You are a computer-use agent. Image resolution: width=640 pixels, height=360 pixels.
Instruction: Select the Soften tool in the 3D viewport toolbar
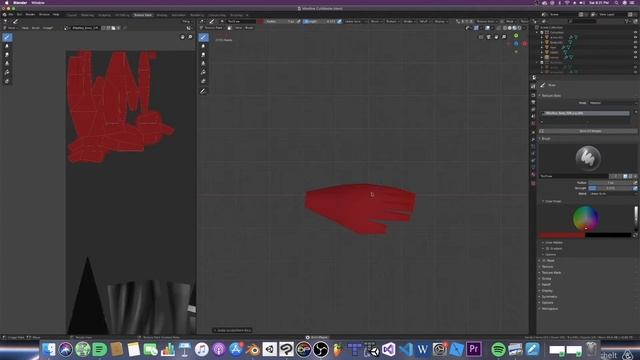(x=203, y=46)
